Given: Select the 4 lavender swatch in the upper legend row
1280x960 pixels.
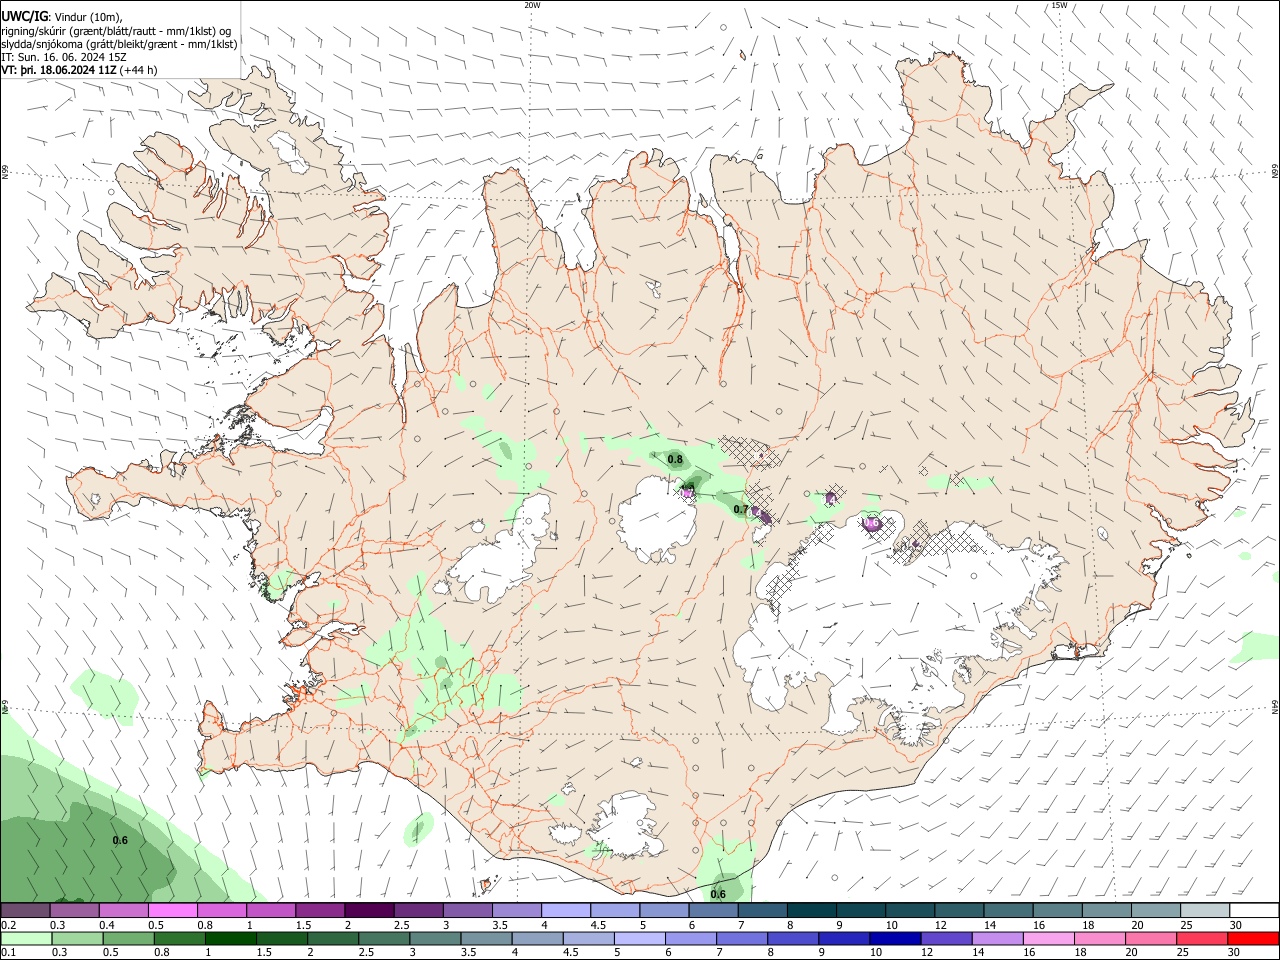Looking at the screenshot, I should pos(566,910).
